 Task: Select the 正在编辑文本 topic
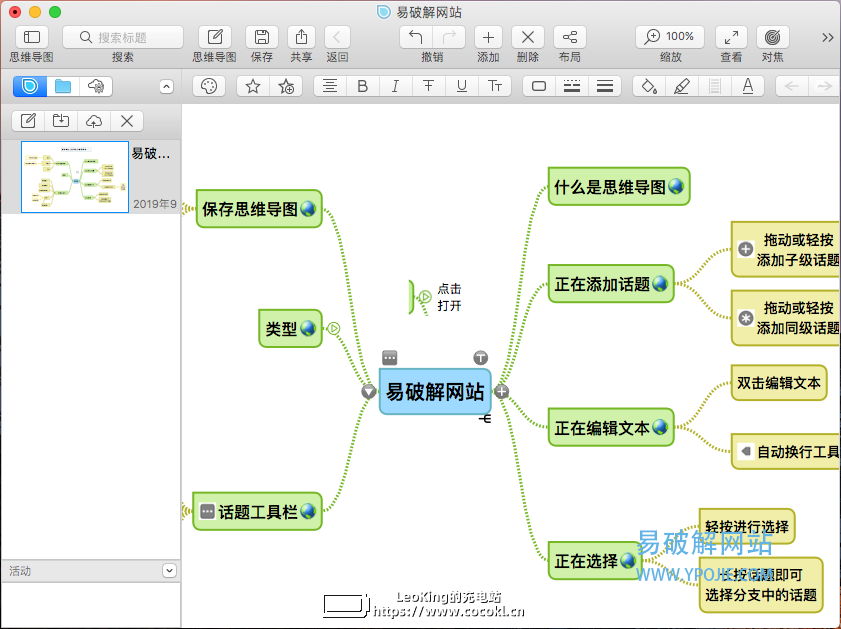click(611, 427)
